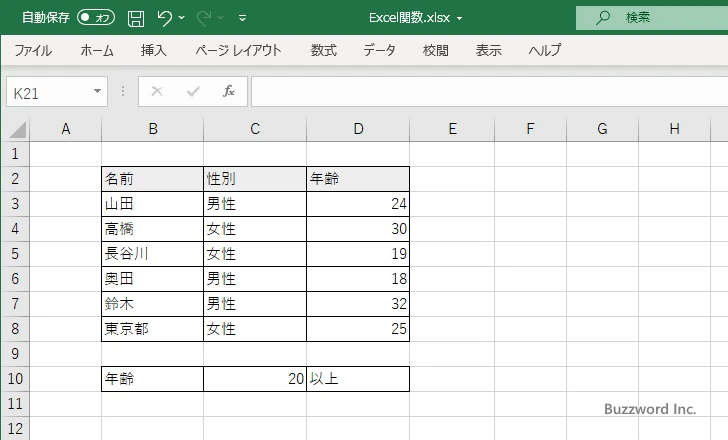
Task: Click the Undo arrow icon
Action: click(164, 18)
